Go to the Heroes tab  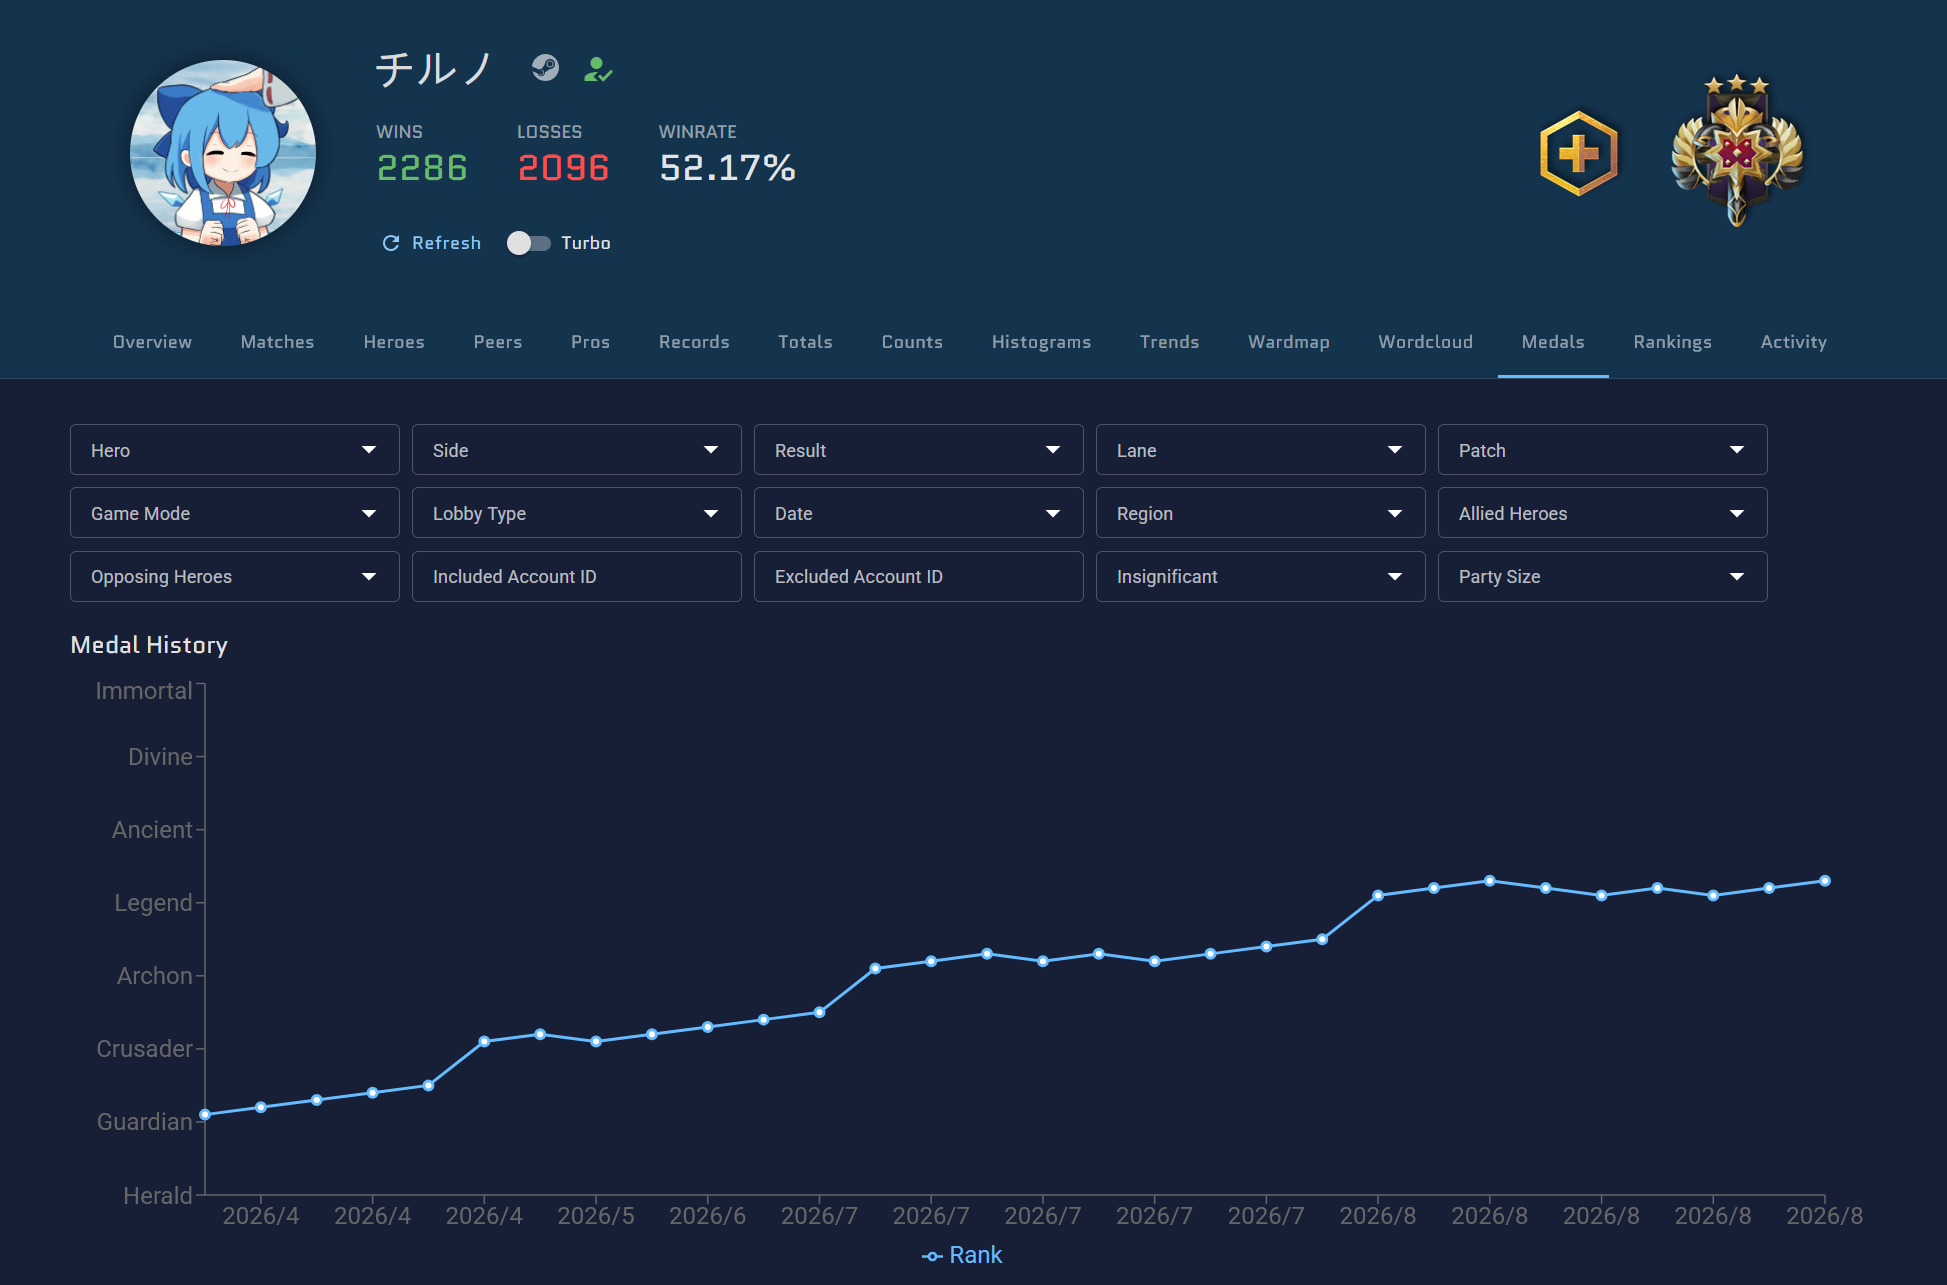coord(394,342)
